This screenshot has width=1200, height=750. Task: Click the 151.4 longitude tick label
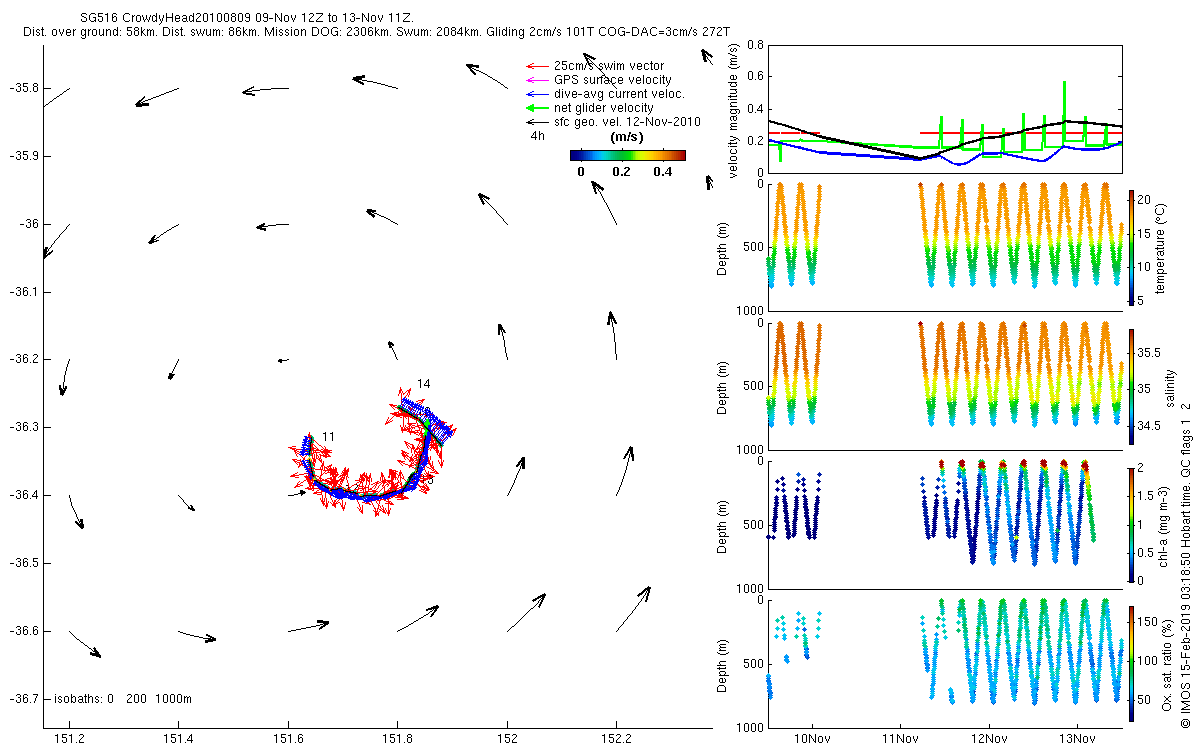point(178,739)
